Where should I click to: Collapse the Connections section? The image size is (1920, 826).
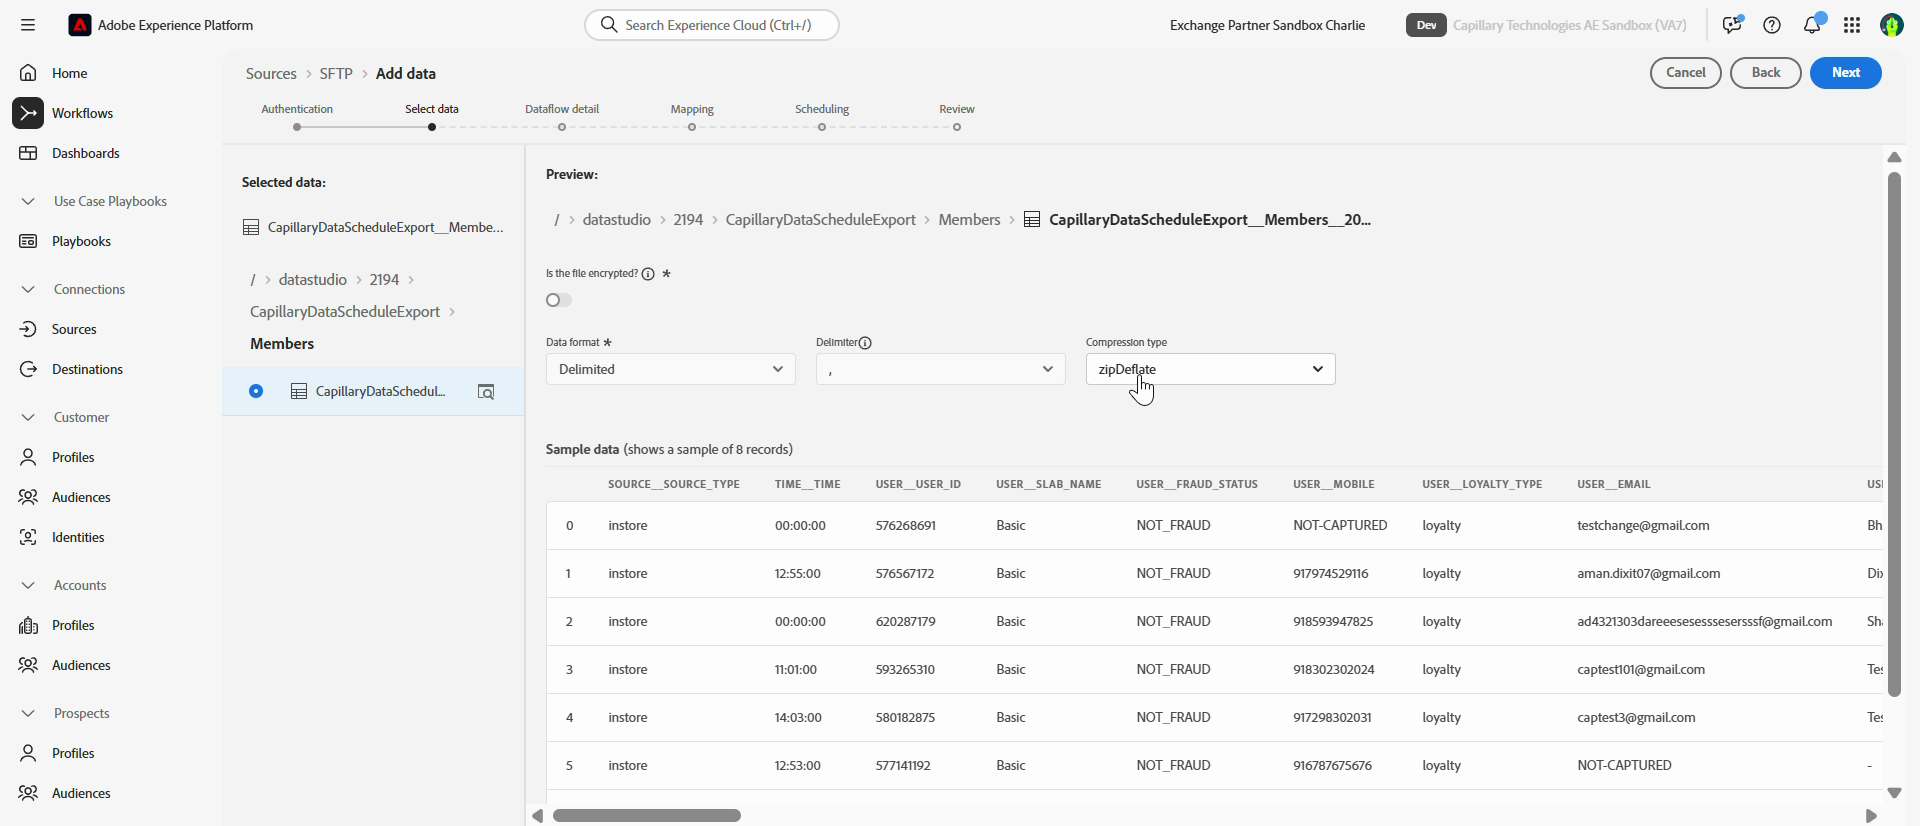[28, 289]
